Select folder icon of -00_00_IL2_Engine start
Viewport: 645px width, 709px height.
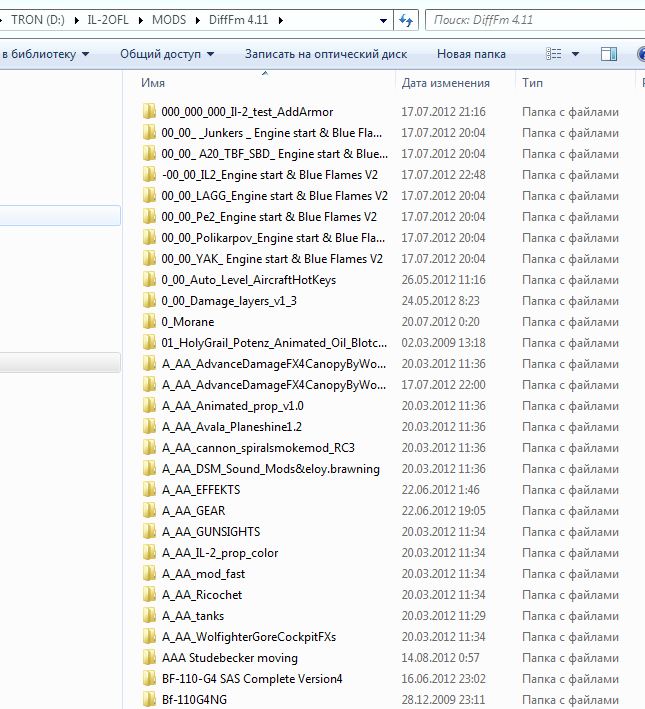(149, 175)
